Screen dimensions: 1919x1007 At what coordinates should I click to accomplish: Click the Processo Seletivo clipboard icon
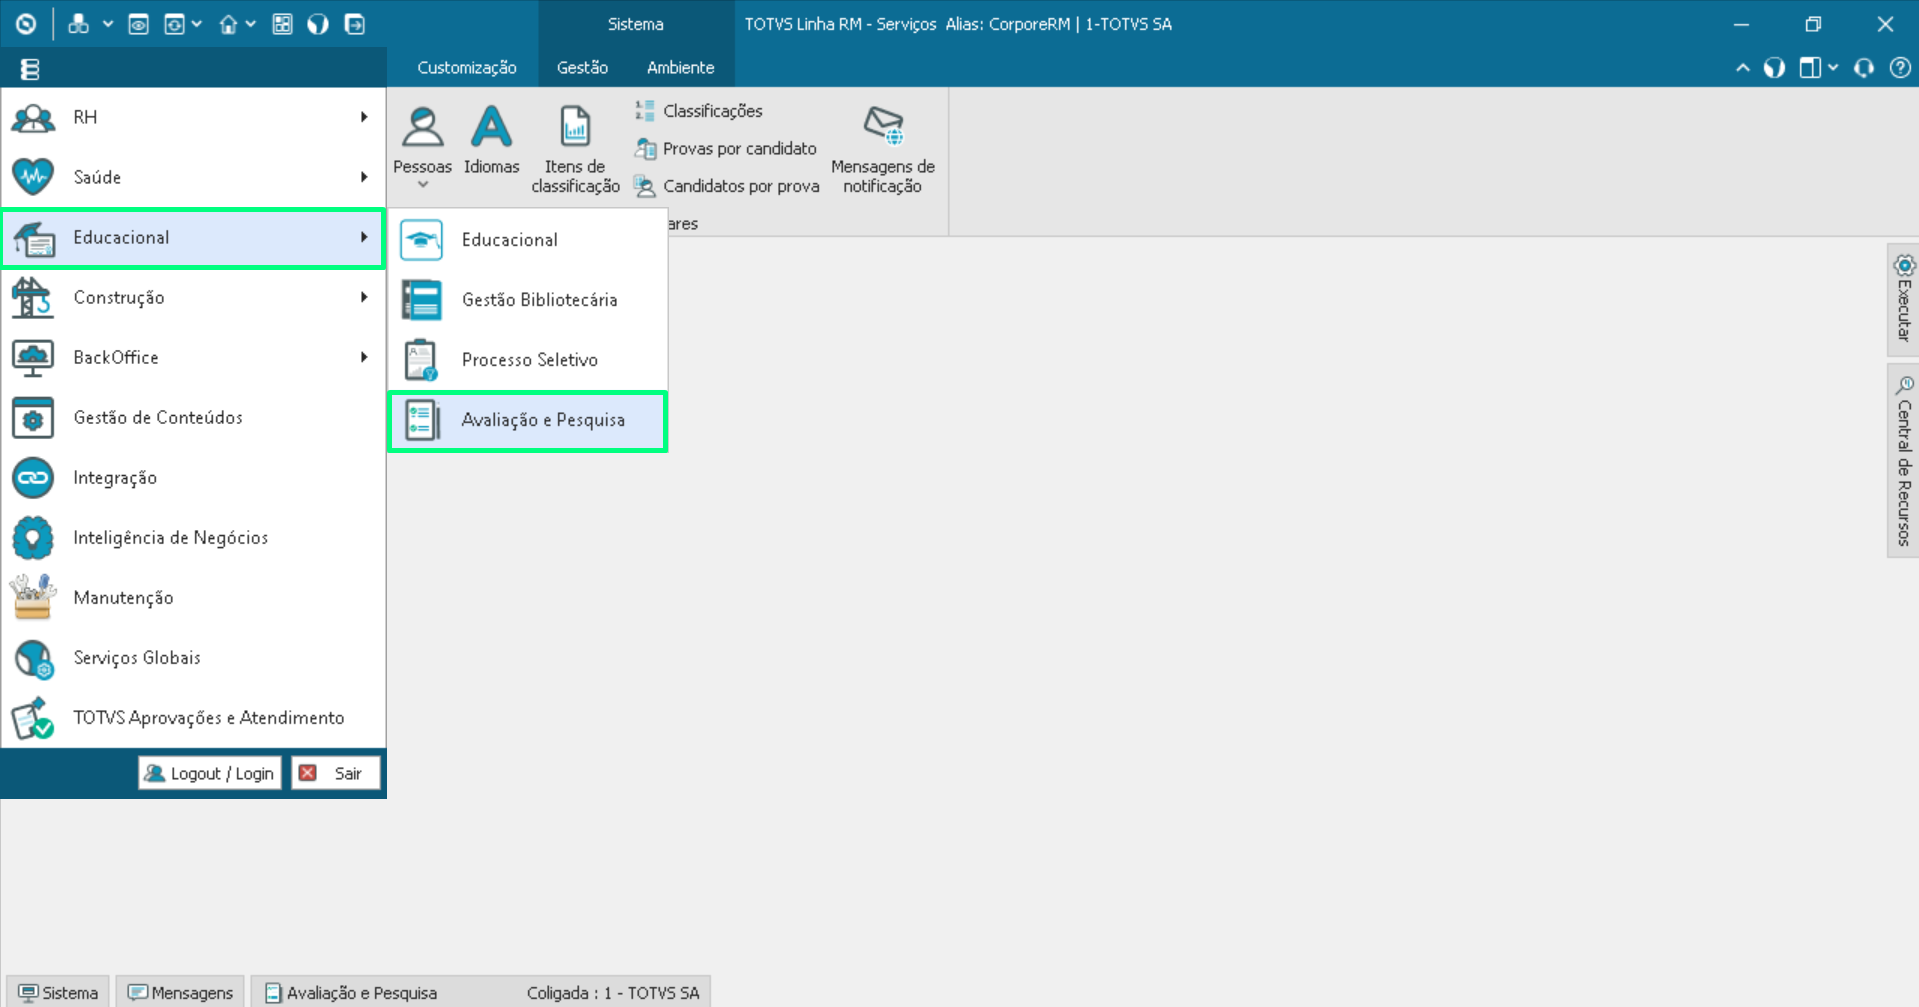421,360
